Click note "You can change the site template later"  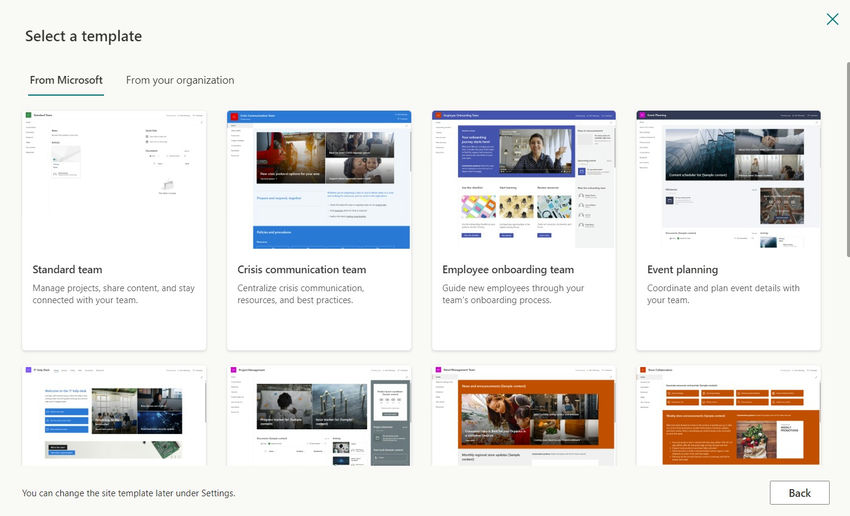pyautogui.click(x=128, y=493)
